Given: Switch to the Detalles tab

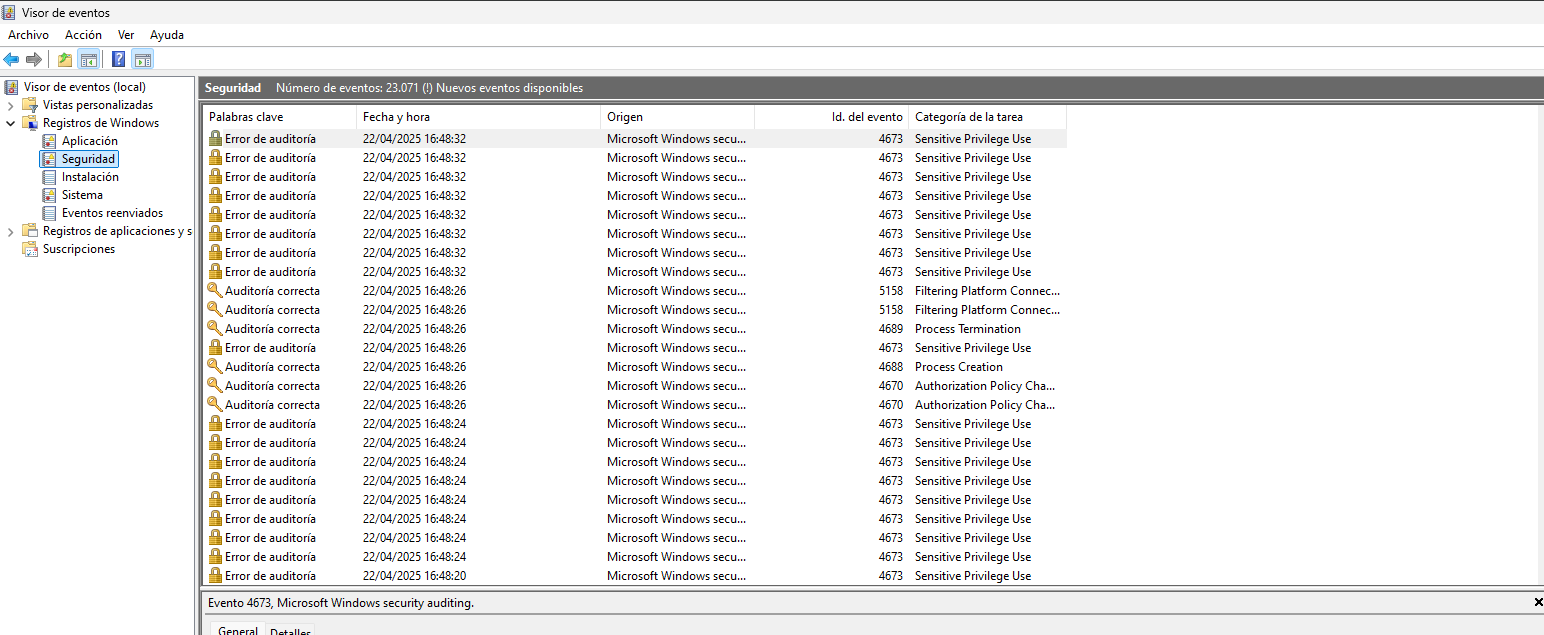Looking at the screenshot, I should pyautogui.click(x=290, y=630).
